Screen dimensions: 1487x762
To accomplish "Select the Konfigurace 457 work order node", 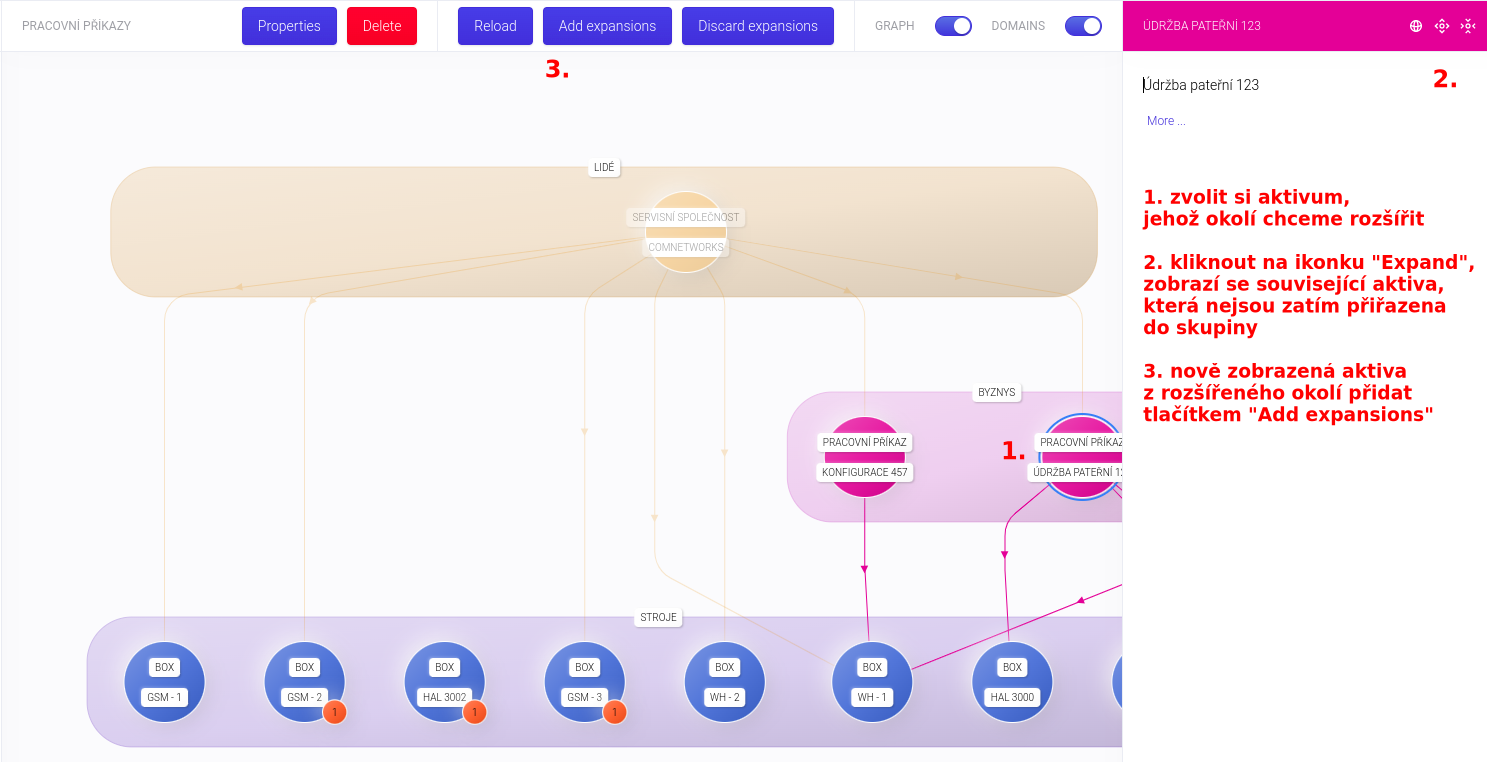I will coord(864,457).
